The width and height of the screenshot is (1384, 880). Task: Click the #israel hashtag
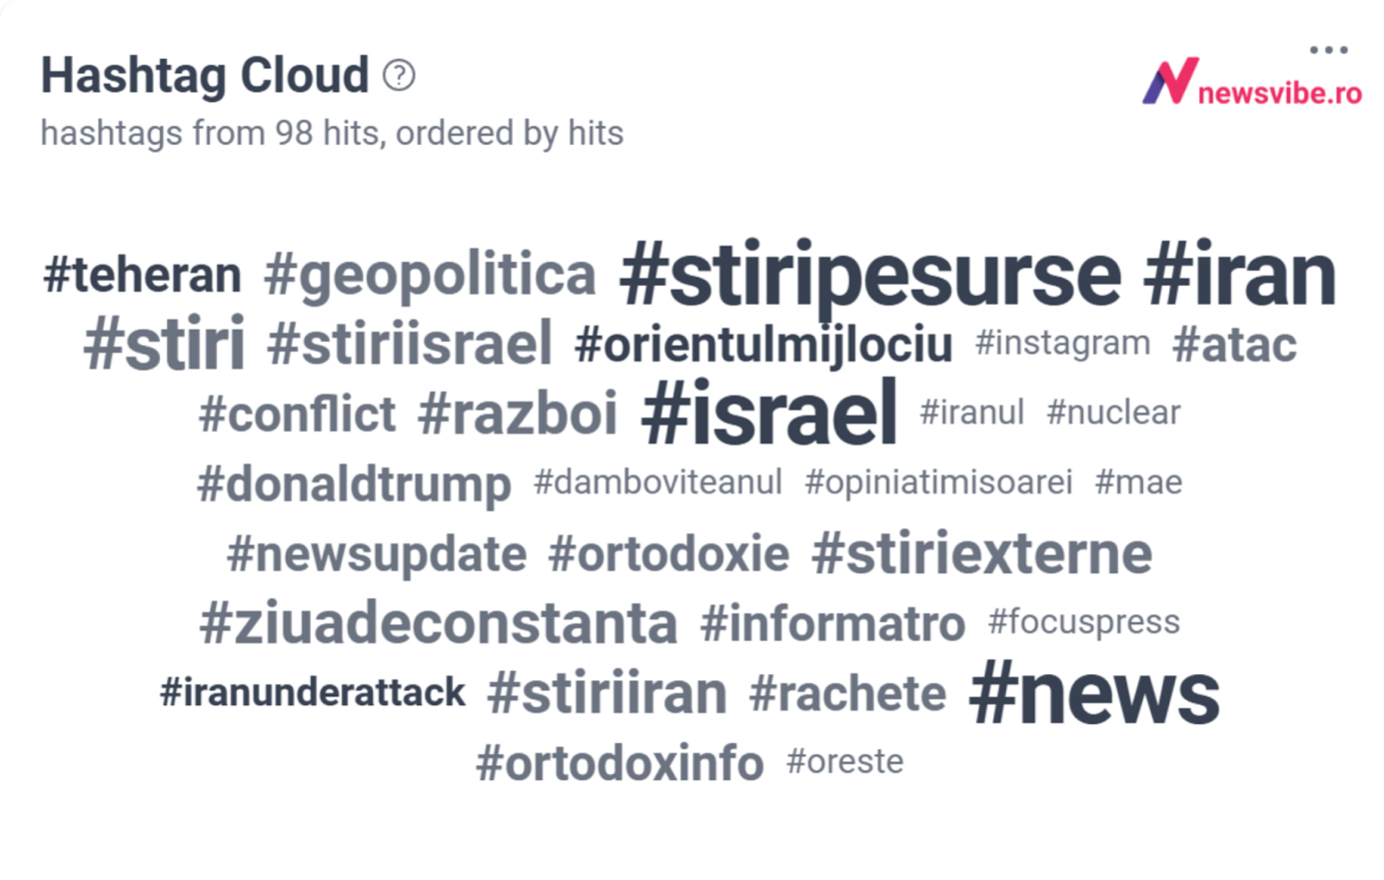(x=769, y=412)
